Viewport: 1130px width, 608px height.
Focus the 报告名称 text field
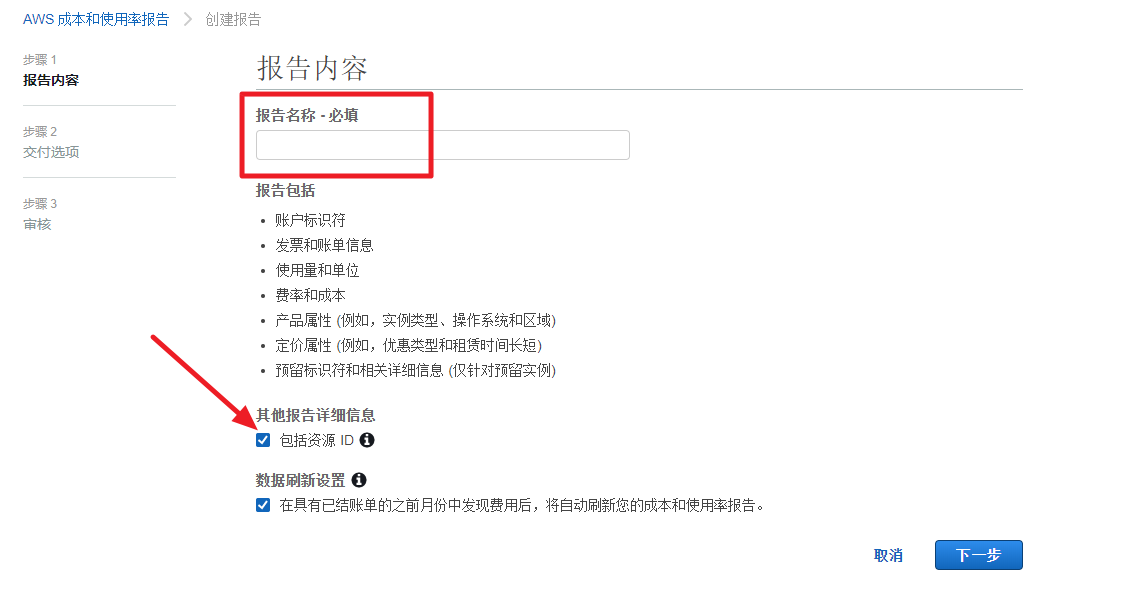pos(442,145)
